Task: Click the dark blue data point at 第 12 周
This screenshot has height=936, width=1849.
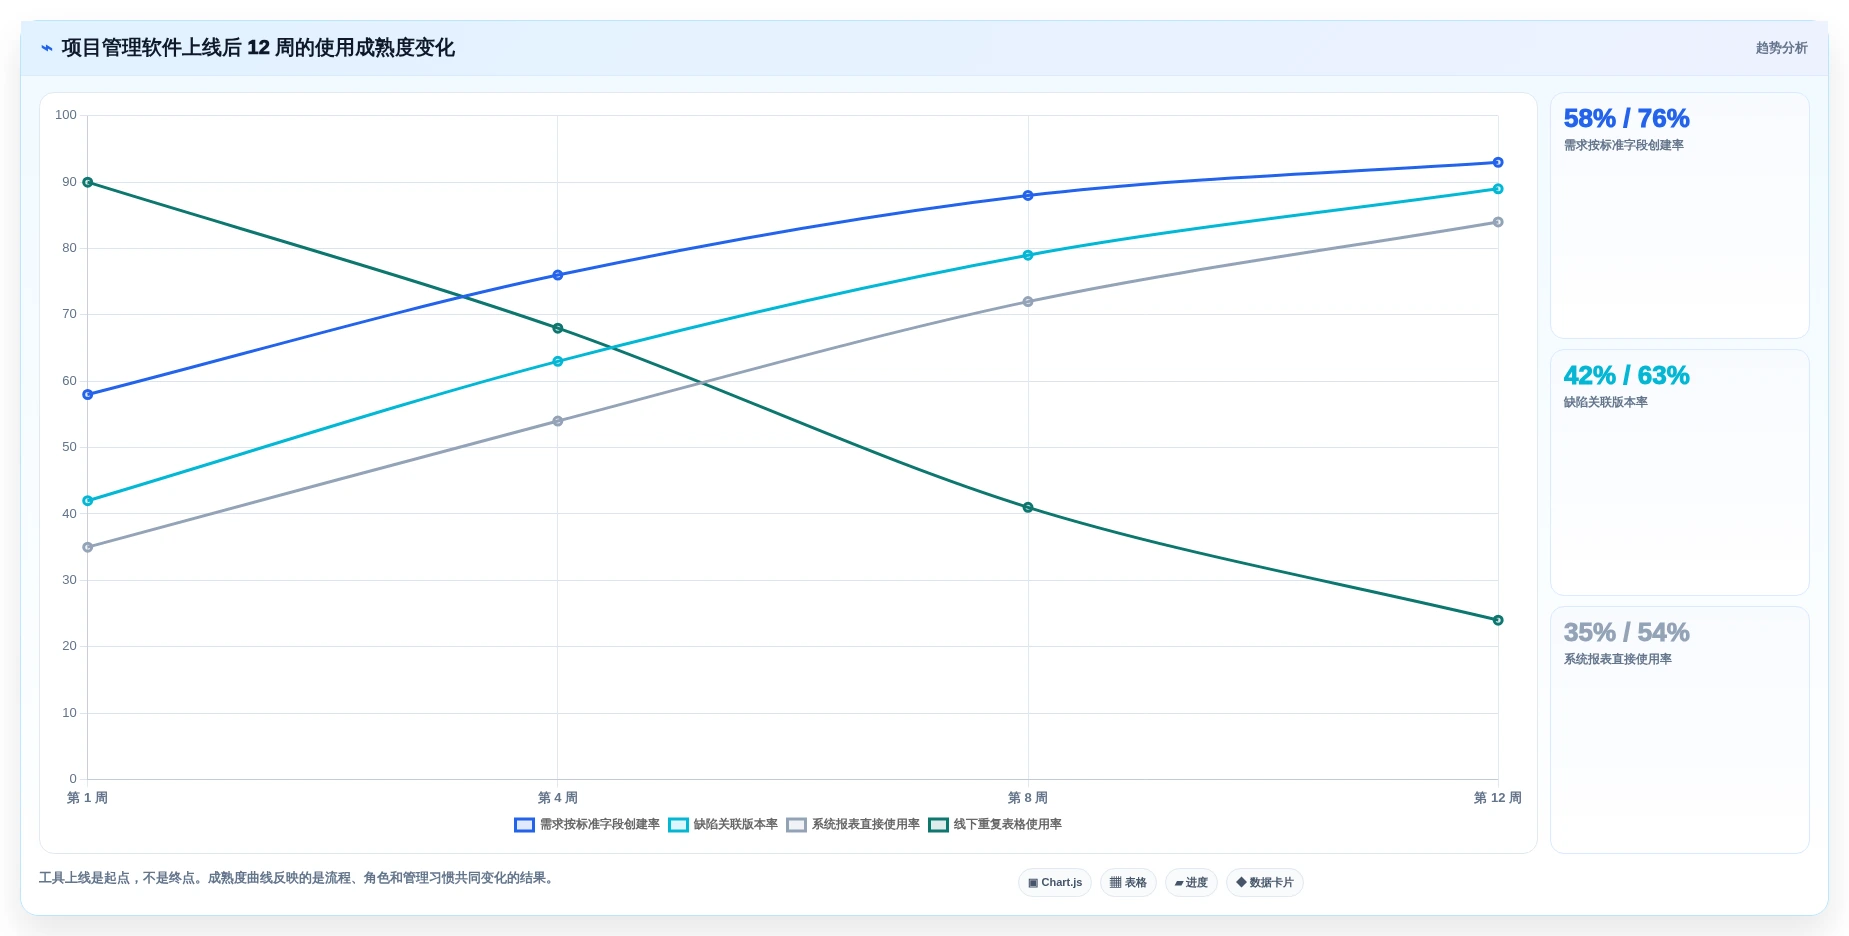Action: 1498,163
